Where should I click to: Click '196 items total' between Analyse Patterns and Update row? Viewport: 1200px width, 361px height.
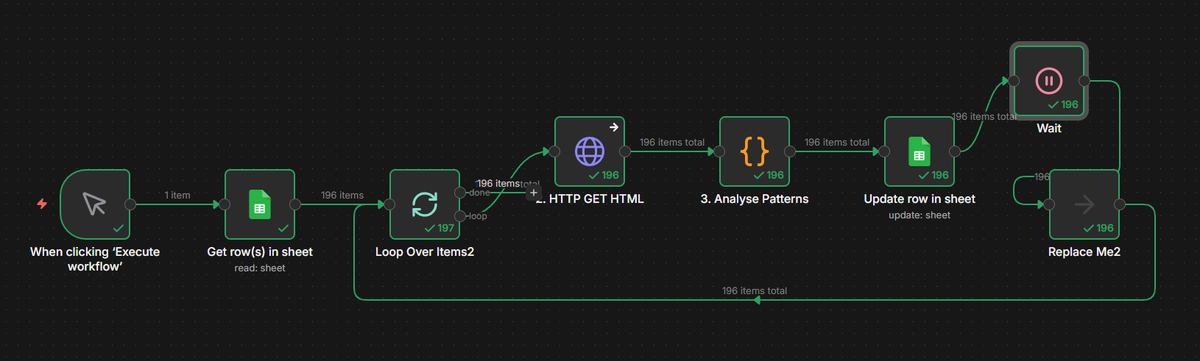(837, 143)
